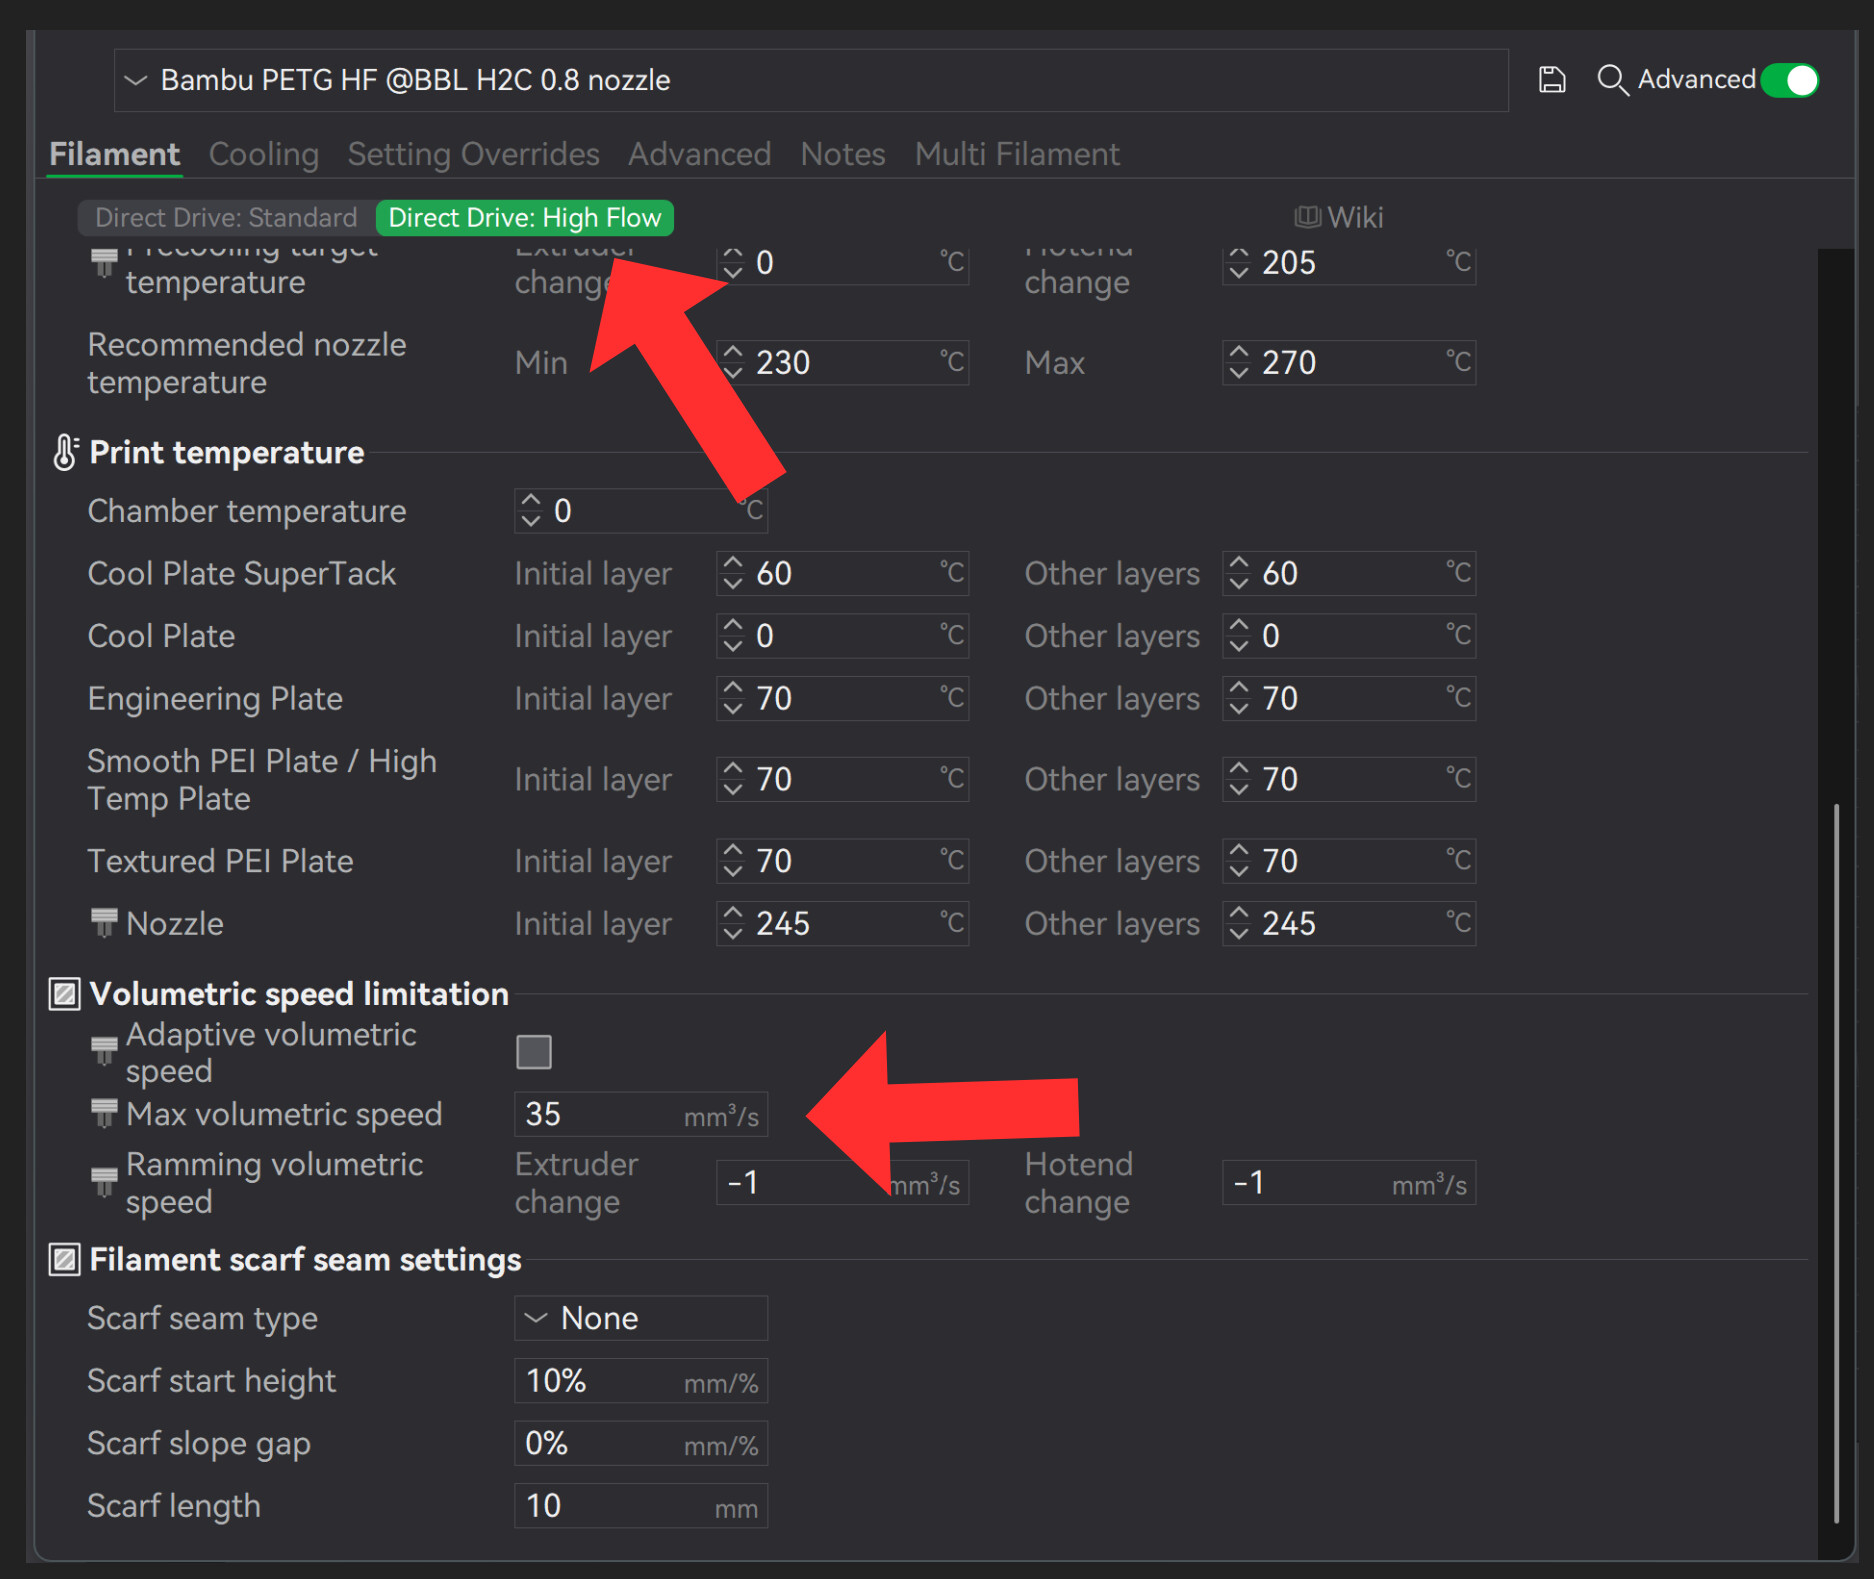Switch to the Filament tab
The width and height of the screenshot is (1874, 1579).
[x=114, y=154]
